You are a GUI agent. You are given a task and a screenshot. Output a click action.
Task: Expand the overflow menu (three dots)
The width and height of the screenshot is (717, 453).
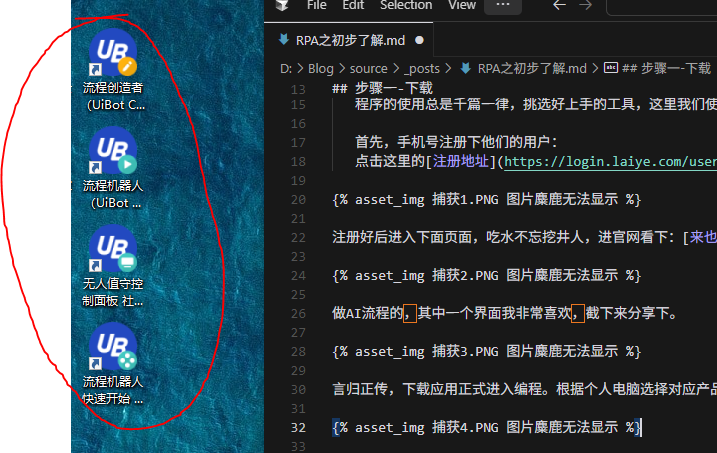coord(502,5)
